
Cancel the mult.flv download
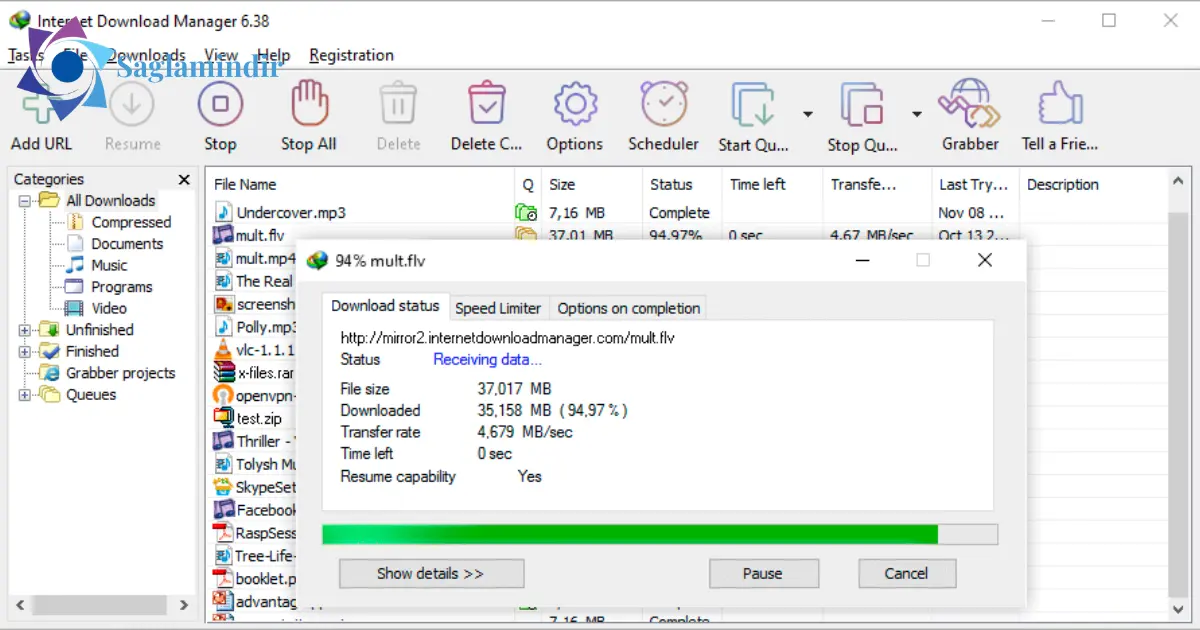[x=906, y=574]
